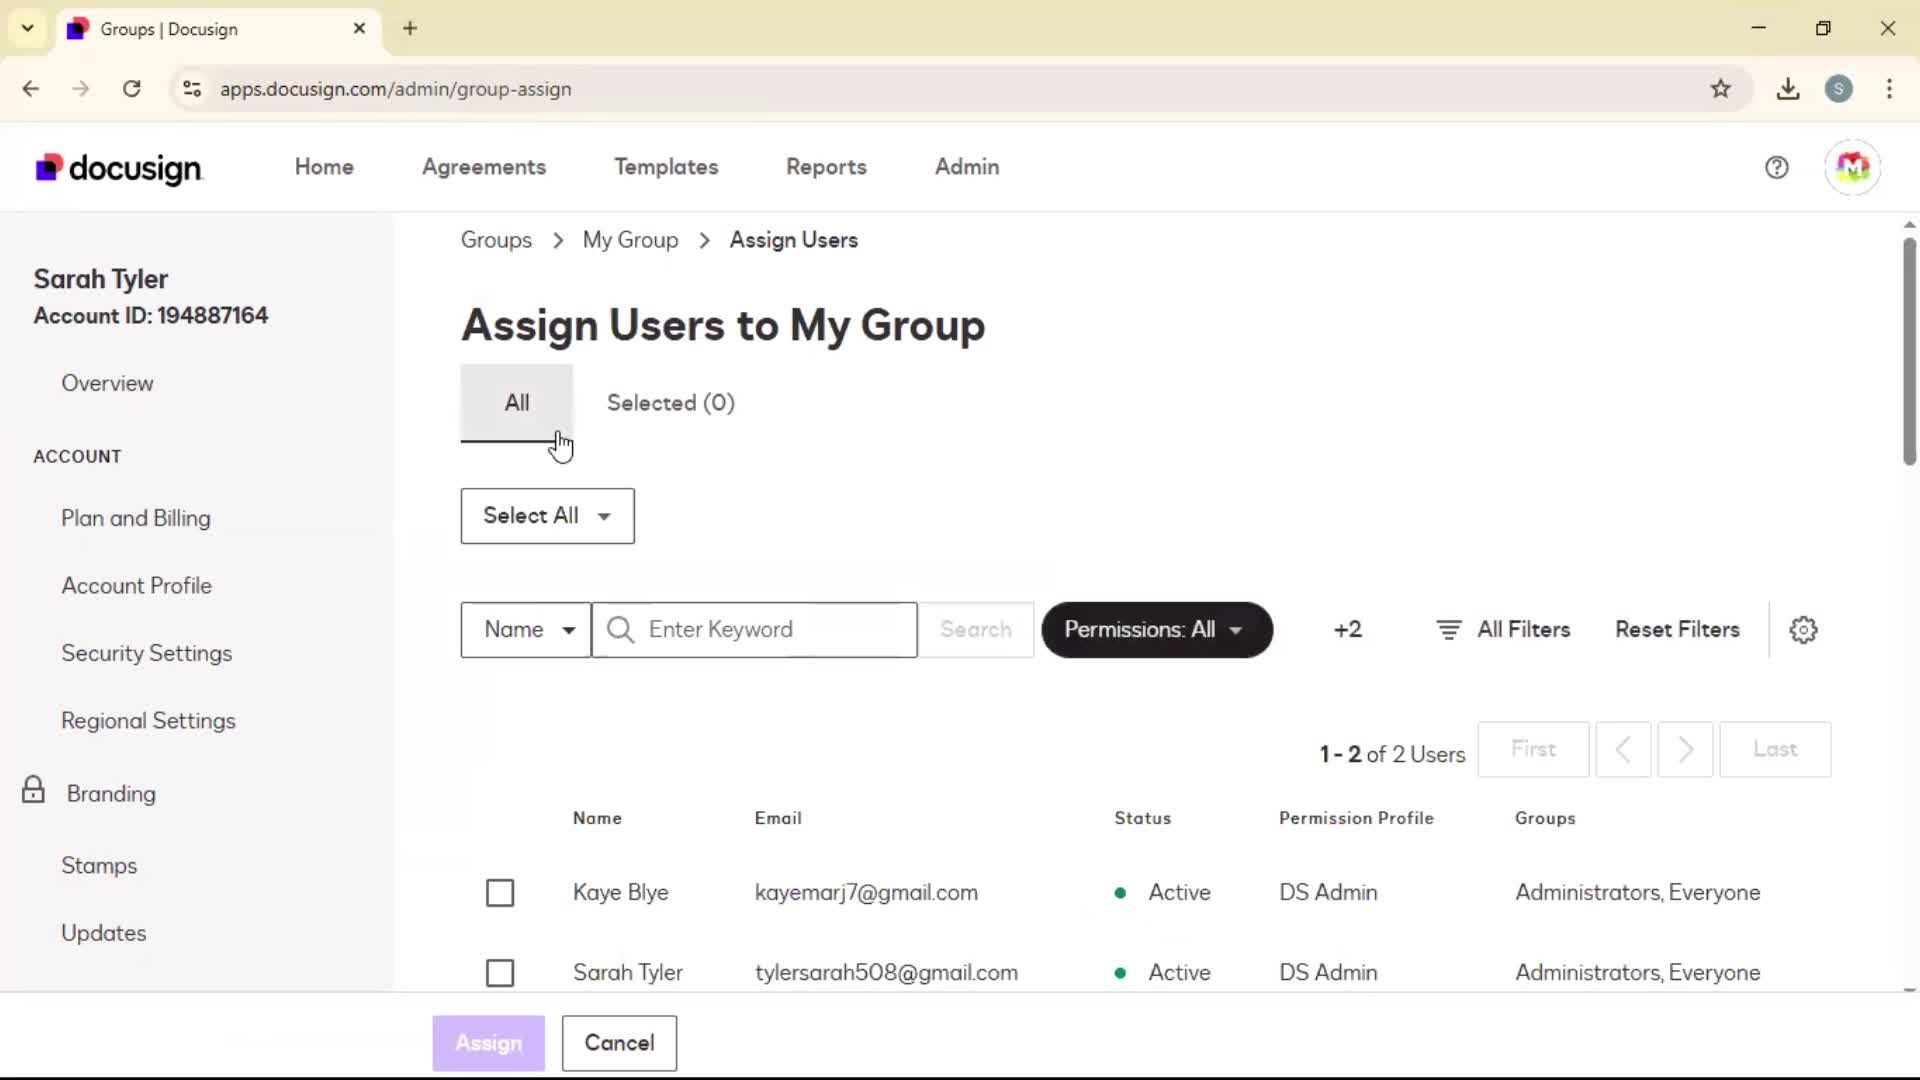Open the Reports menu
The height and width of the screenshot is (1080, 1920).
tap(826, 167)
